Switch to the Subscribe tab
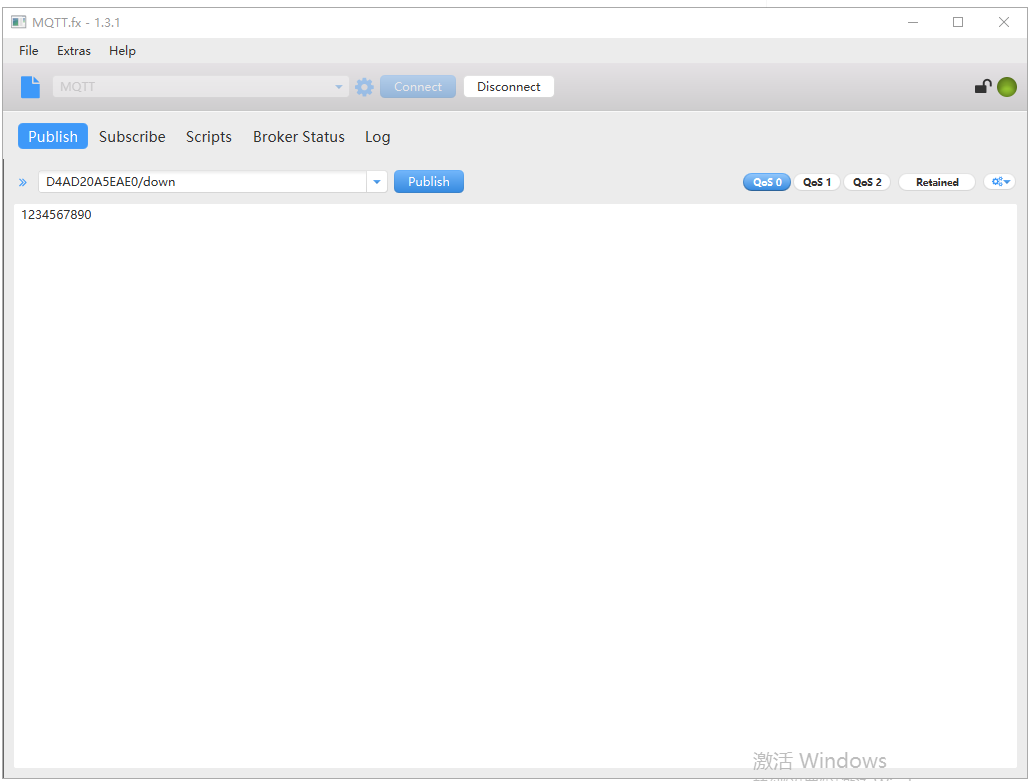This screenshot has width=1035, height=781. [x=132, y=137]
